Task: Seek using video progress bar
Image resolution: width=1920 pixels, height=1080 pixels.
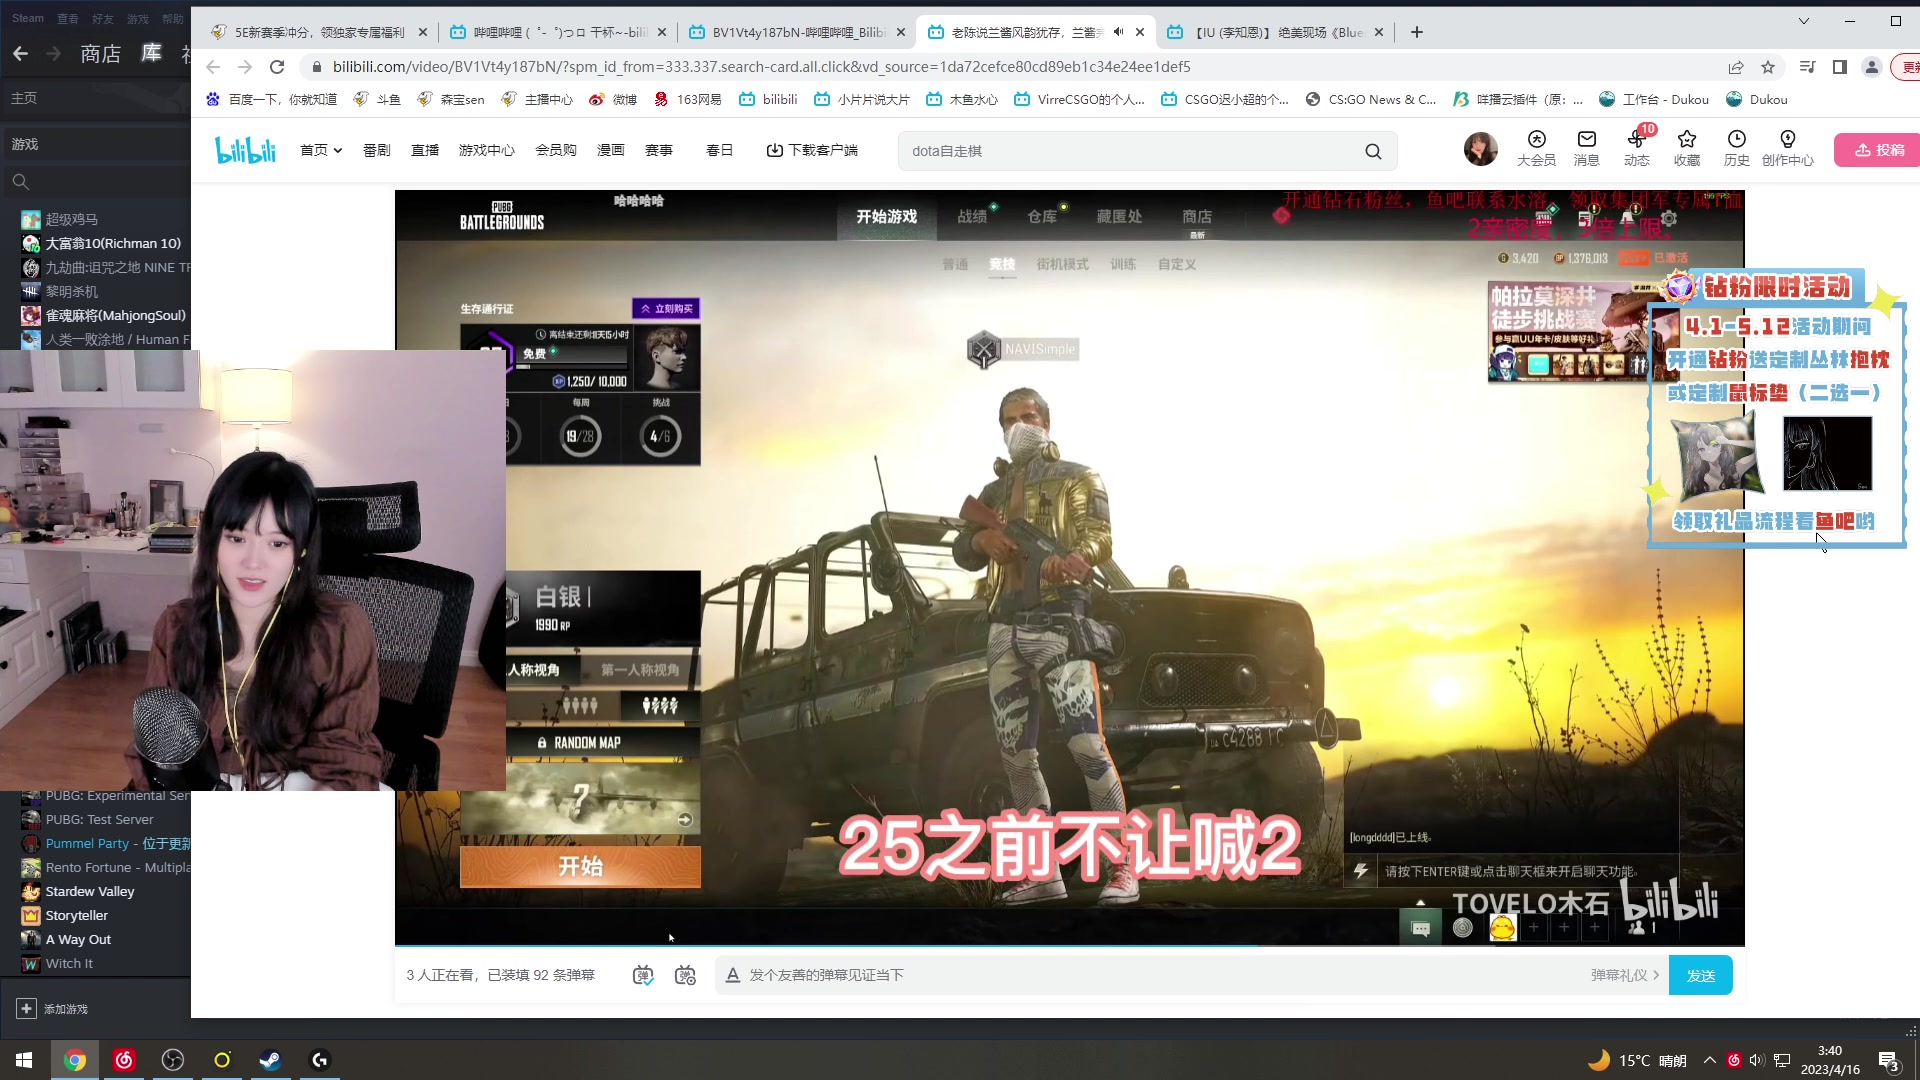Action: [1069, 944]
